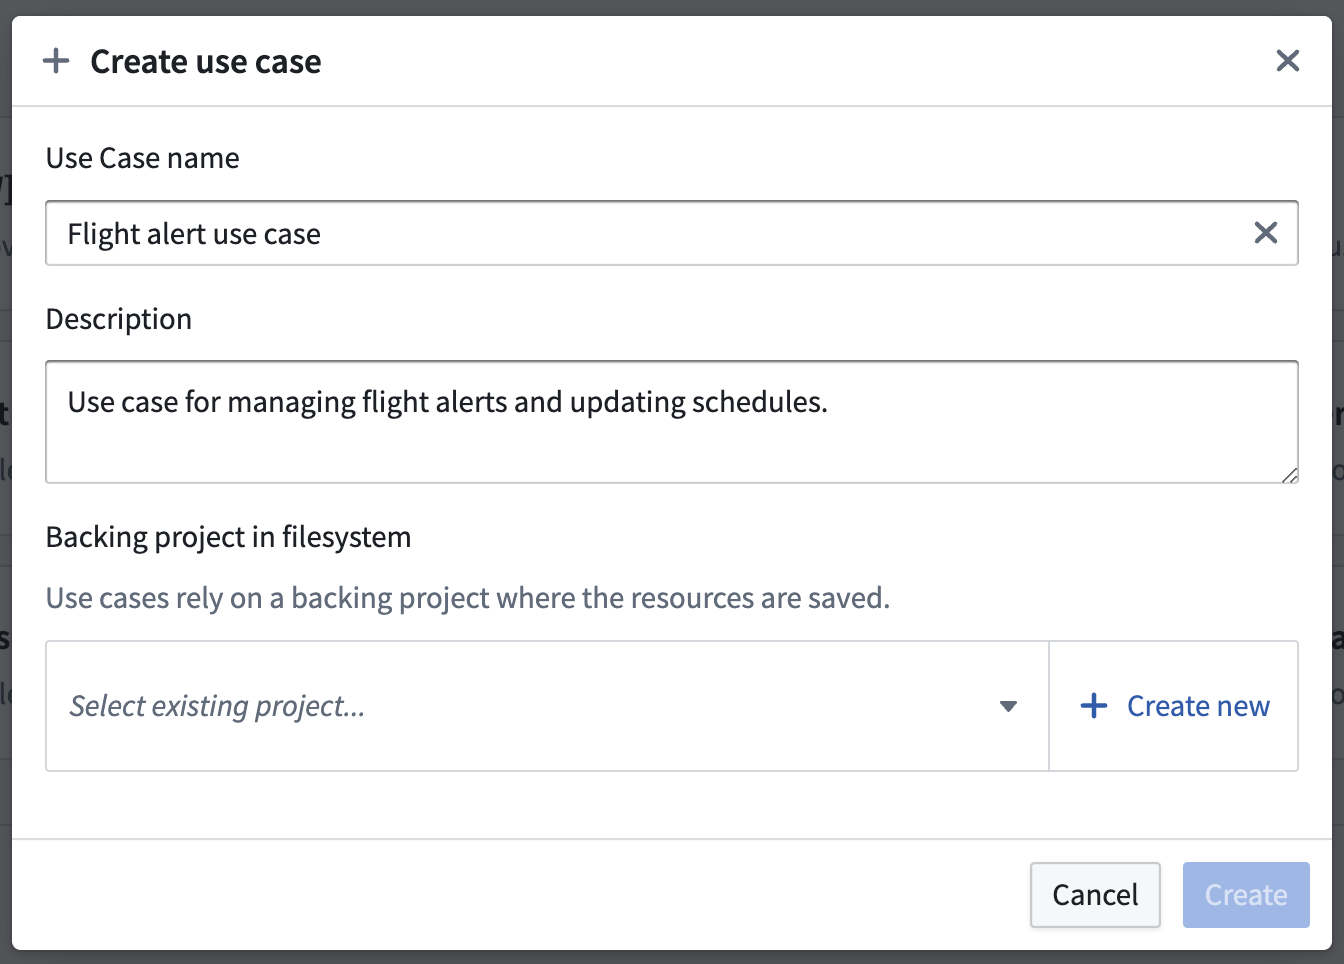This screenshot has width=1344, height=964.
Task: Close the Create use case dialog
Action: pyautogui.click(x=1287, y=61)
